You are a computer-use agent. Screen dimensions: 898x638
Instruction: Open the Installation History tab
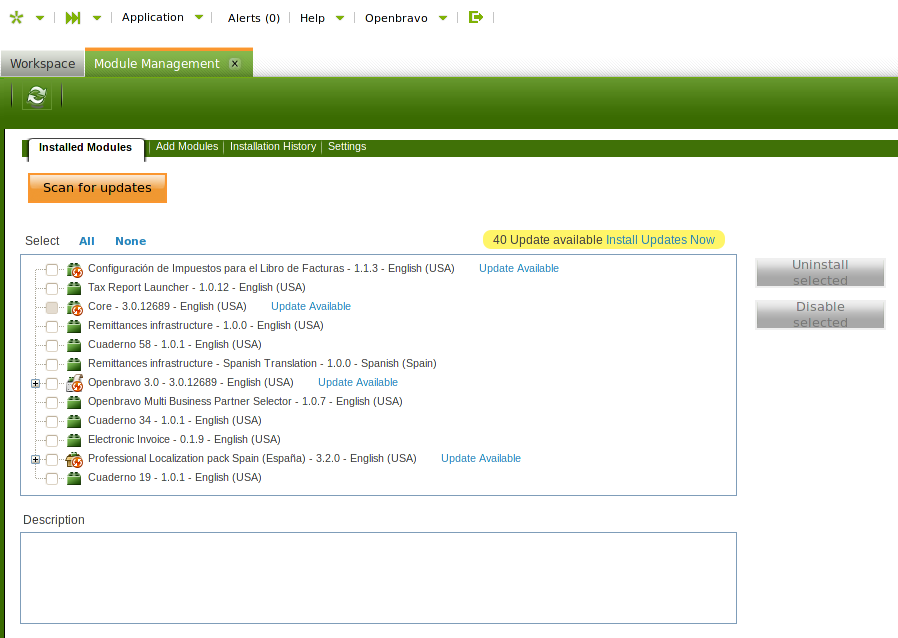pos(273,147)
